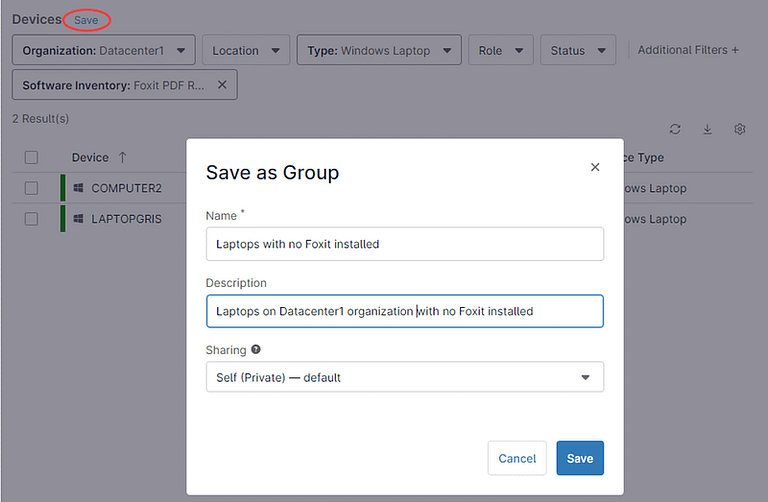This screenshot has width=768, height=502.
Task: Click the blue Save button in dialog
Action: (x=580, y=458)
